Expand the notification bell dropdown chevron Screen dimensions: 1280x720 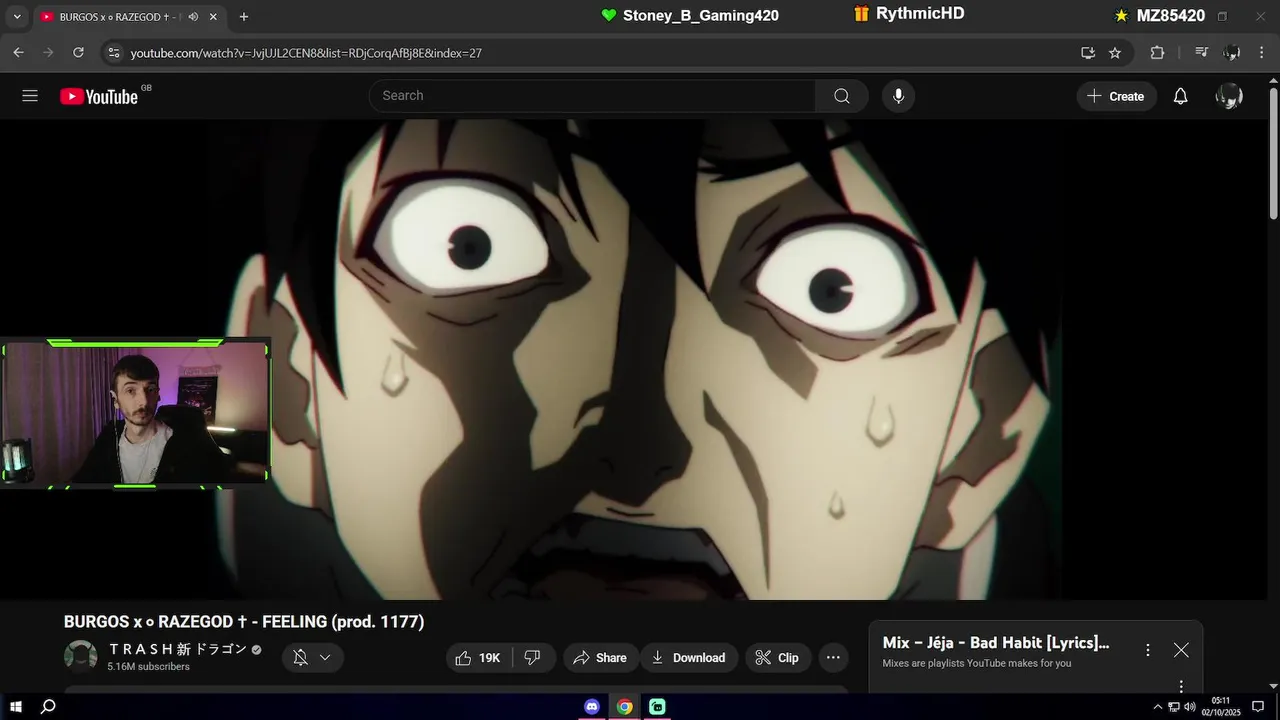325,657
